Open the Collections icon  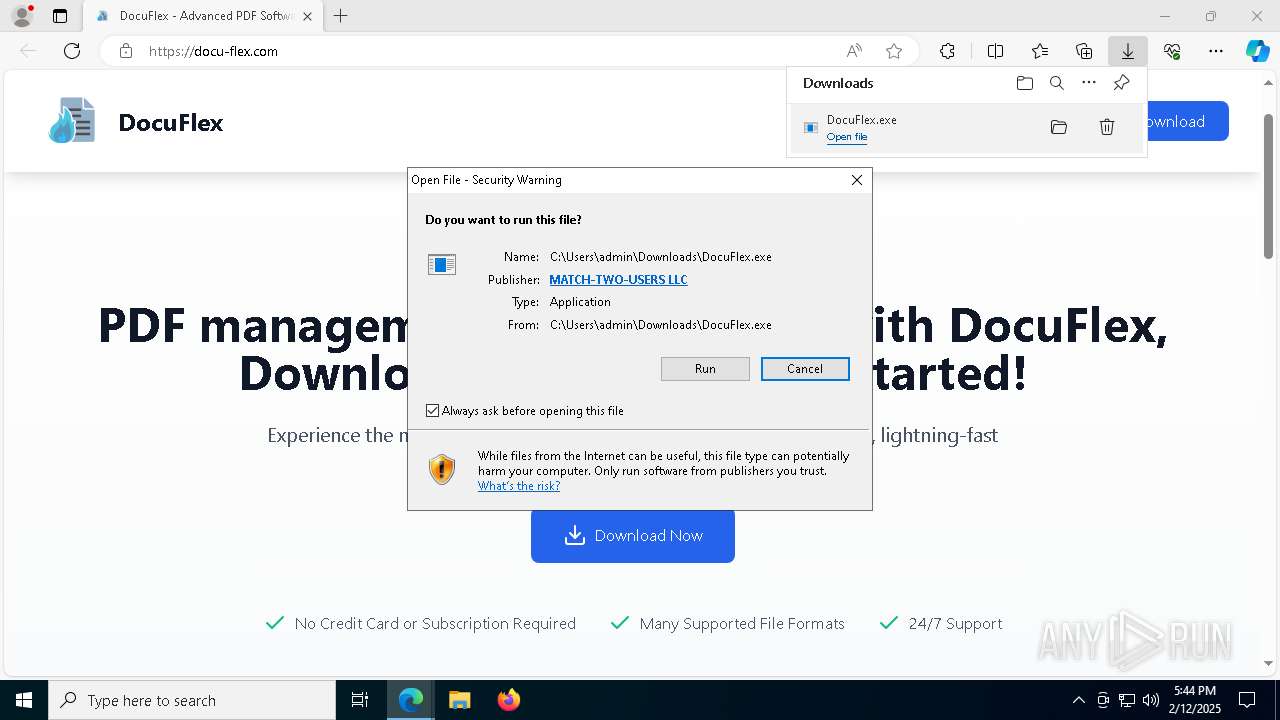pyautogui.click(x=1084, y=51)
